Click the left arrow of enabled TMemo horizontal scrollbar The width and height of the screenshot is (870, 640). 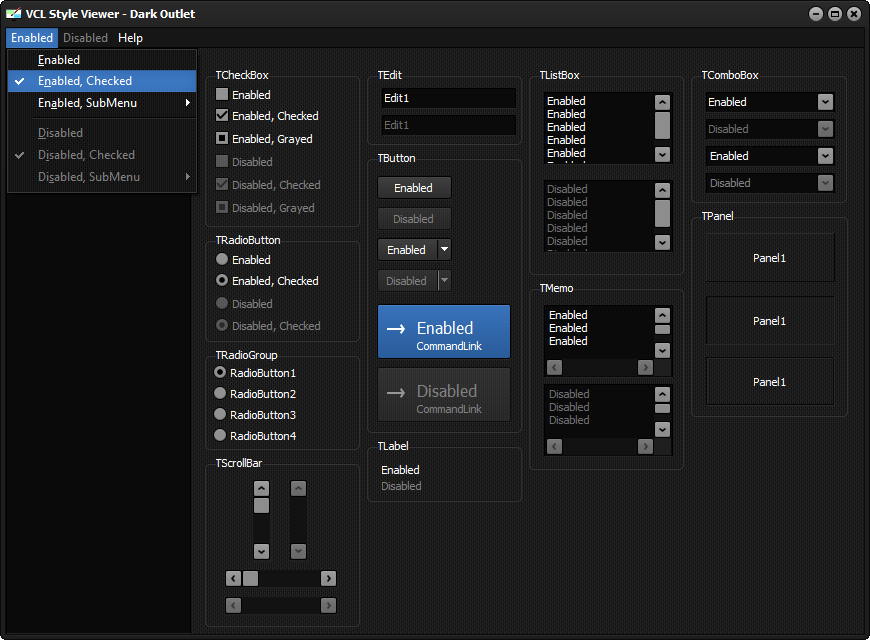[x=554, y=367]
